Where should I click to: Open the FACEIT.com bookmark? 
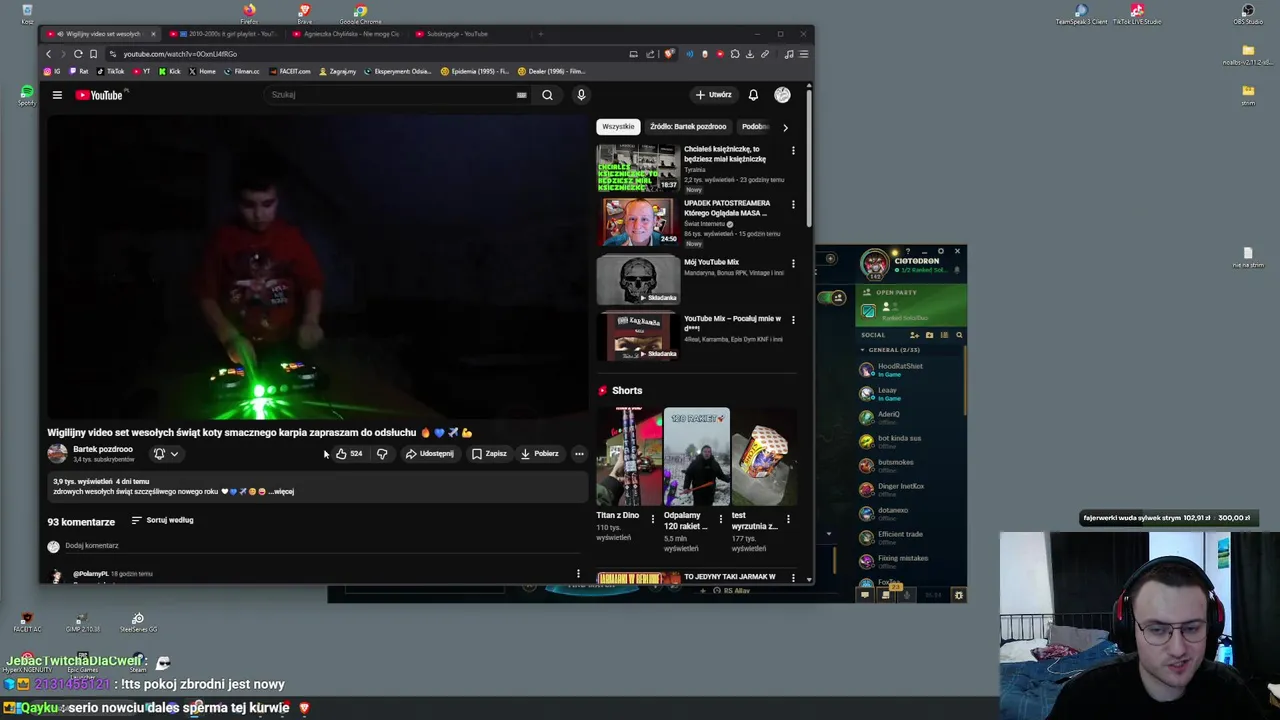coord(289,72)
